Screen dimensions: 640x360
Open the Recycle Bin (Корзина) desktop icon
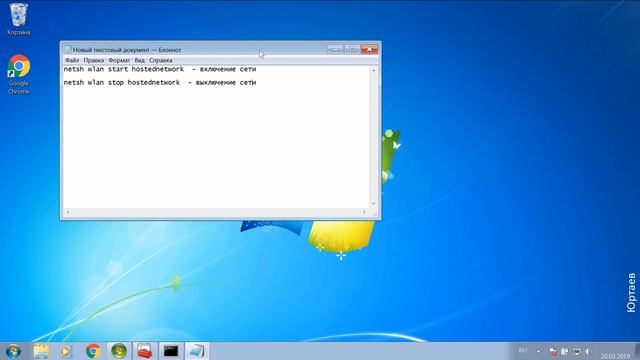pos(18,18)
